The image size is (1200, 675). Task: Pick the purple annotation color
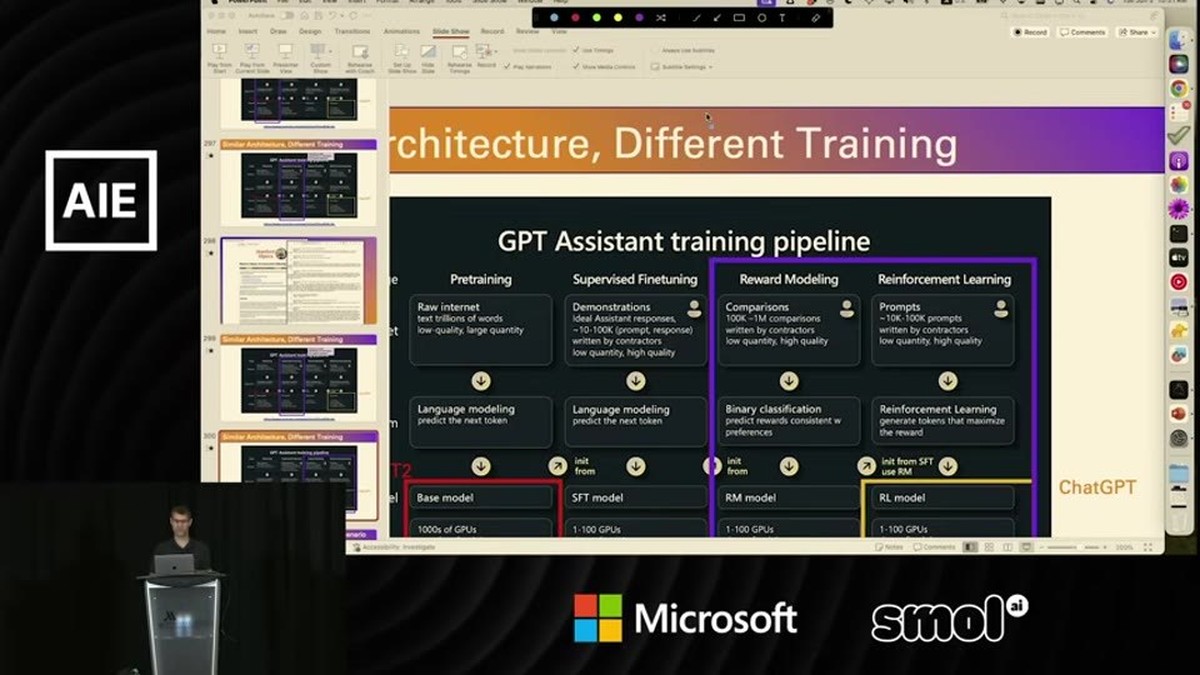(x=639, y=17)
